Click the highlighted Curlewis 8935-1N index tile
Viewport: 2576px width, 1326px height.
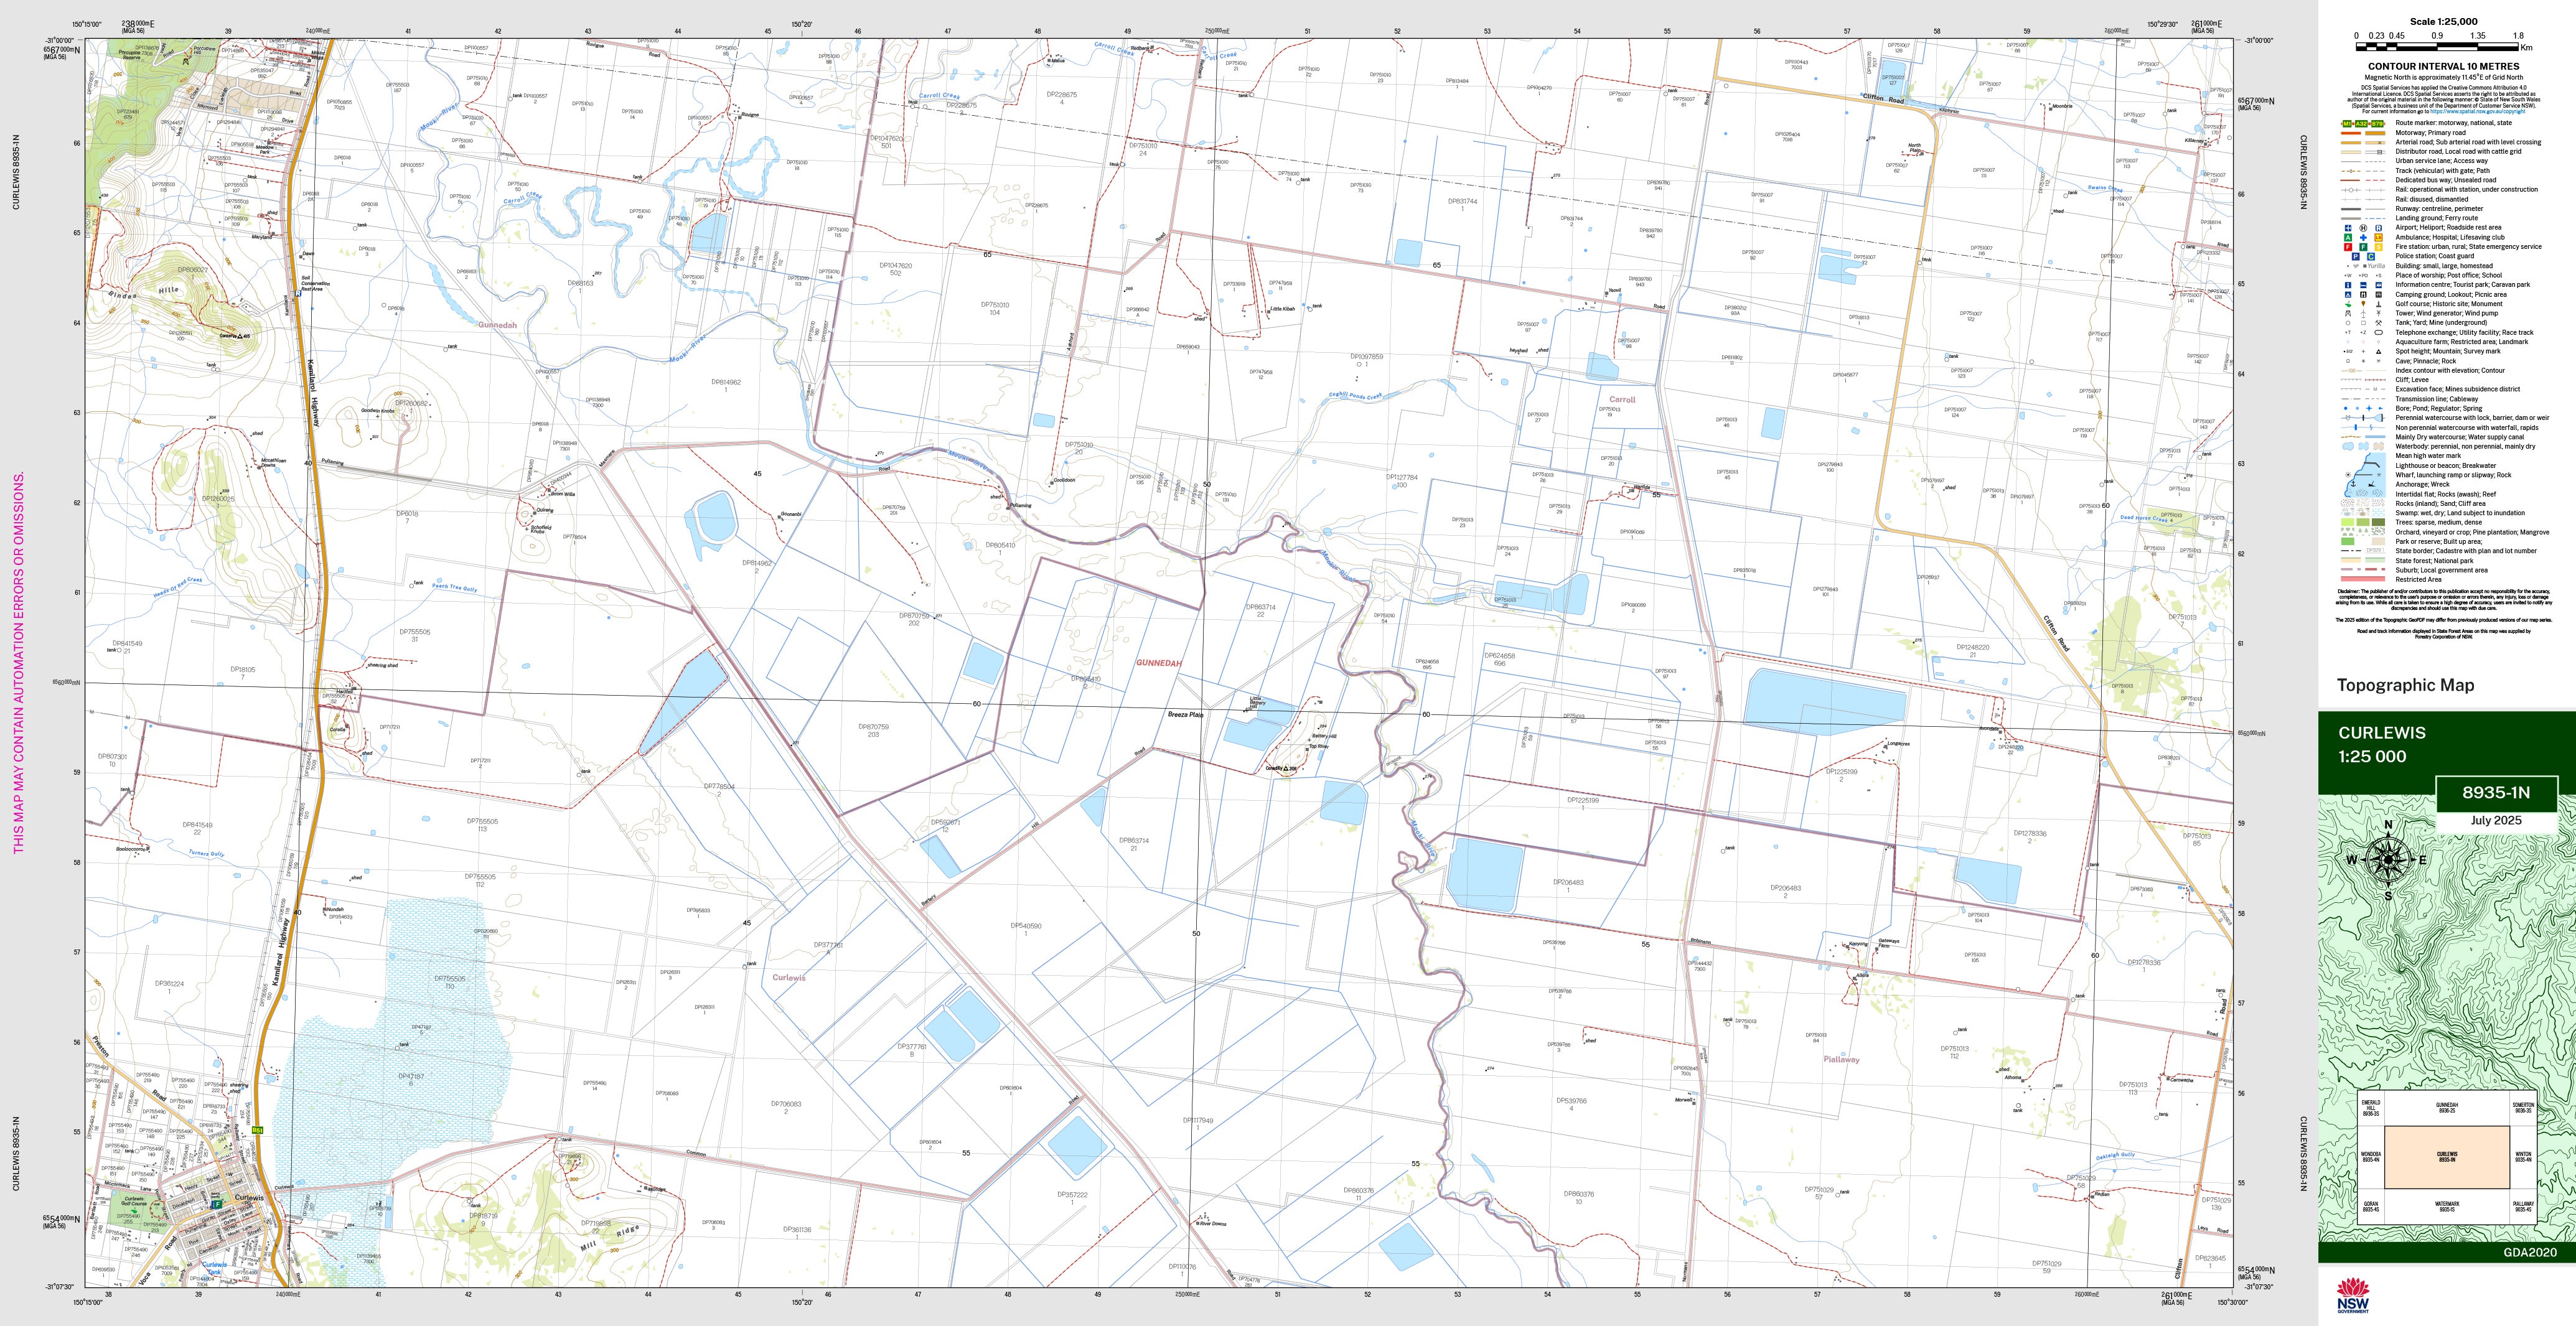click(2446, 1156)
